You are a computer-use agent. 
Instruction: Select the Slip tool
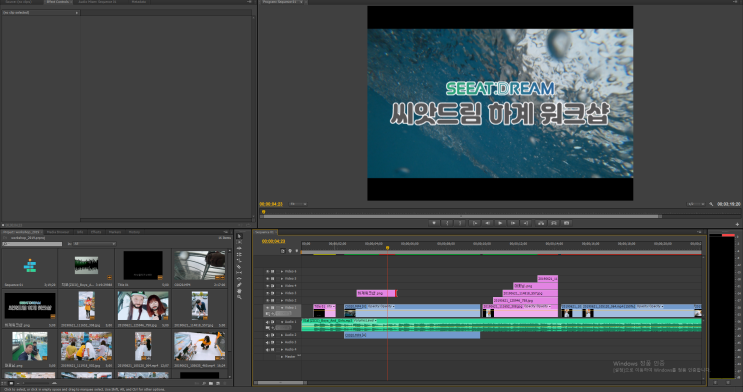(x=239, y=273)
